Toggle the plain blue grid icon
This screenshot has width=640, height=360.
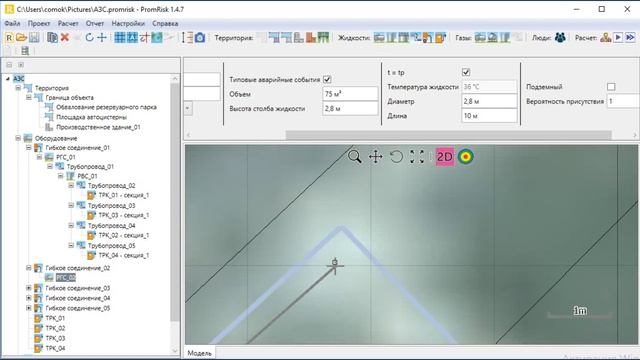[x=120, y=38]
